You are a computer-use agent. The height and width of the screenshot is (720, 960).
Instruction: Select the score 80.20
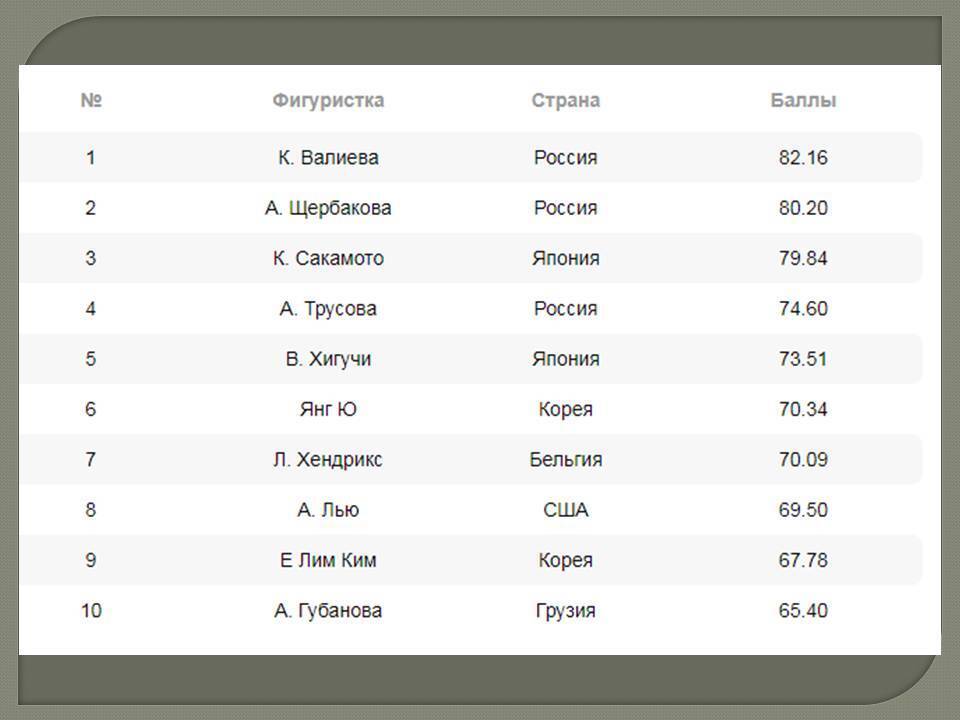(803, 208)
